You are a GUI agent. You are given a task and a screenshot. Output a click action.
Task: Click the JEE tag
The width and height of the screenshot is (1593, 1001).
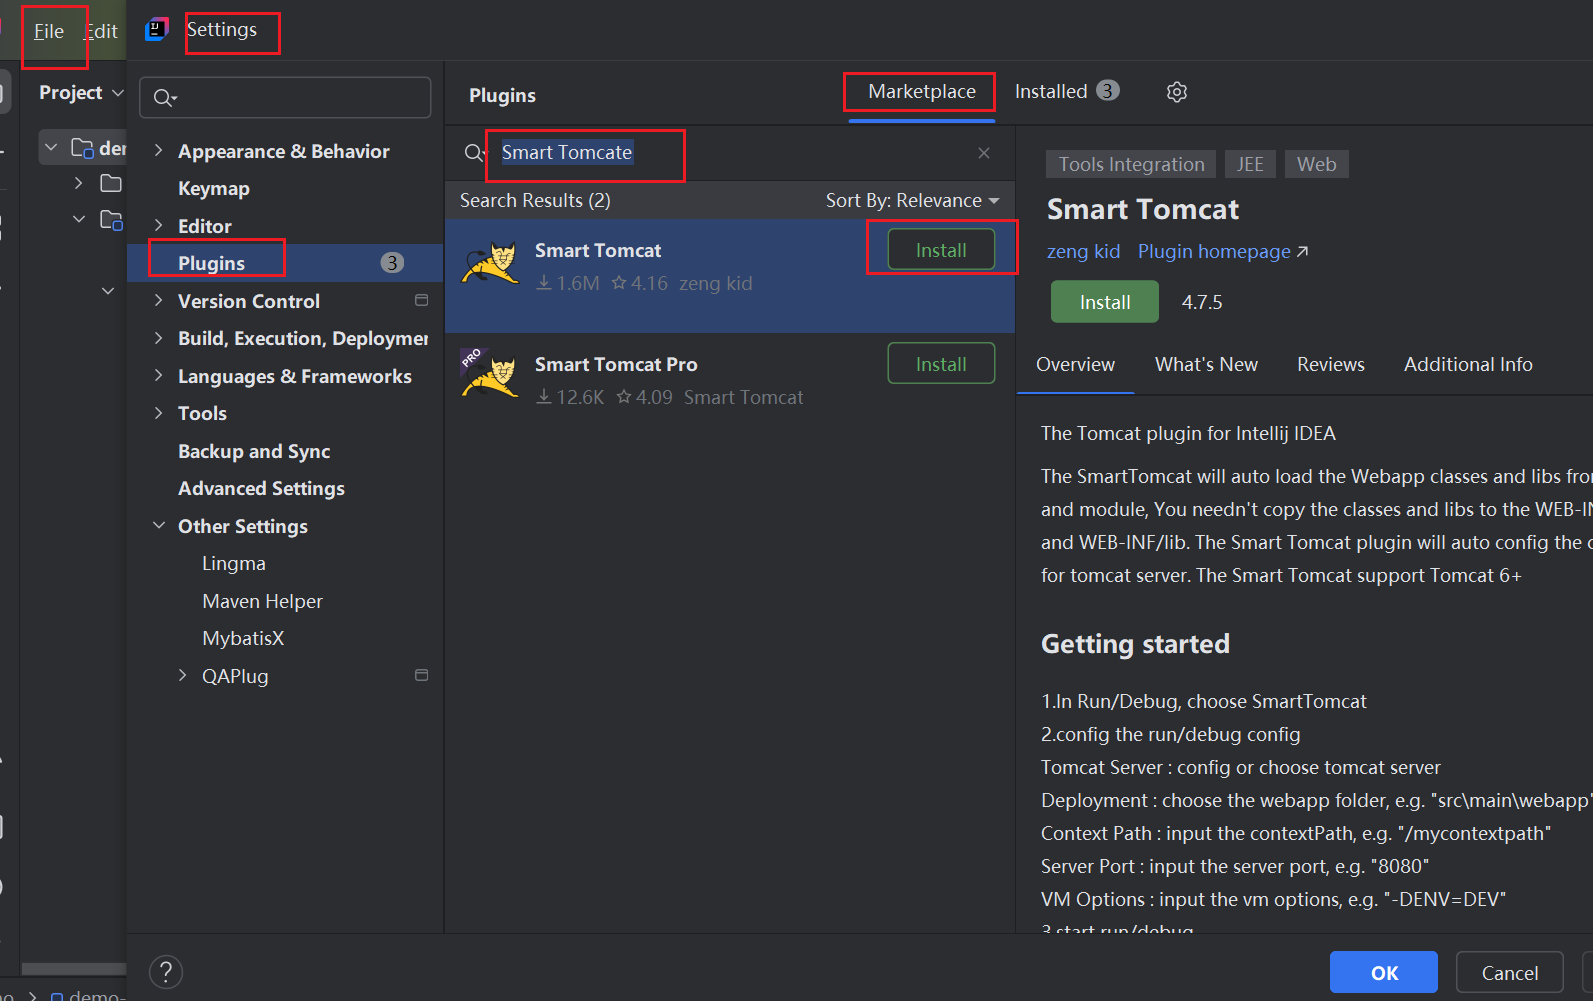pyautogui.click(x=1249, y=164)
